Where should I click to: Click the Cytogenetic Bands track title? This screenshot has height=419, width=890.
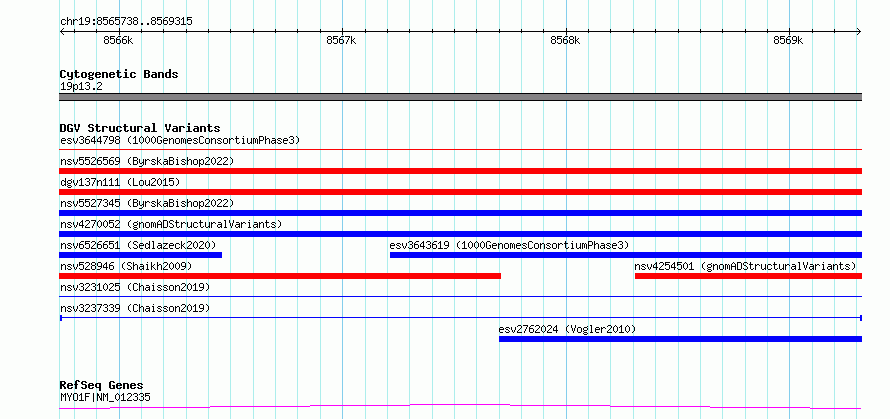(119, 74)
